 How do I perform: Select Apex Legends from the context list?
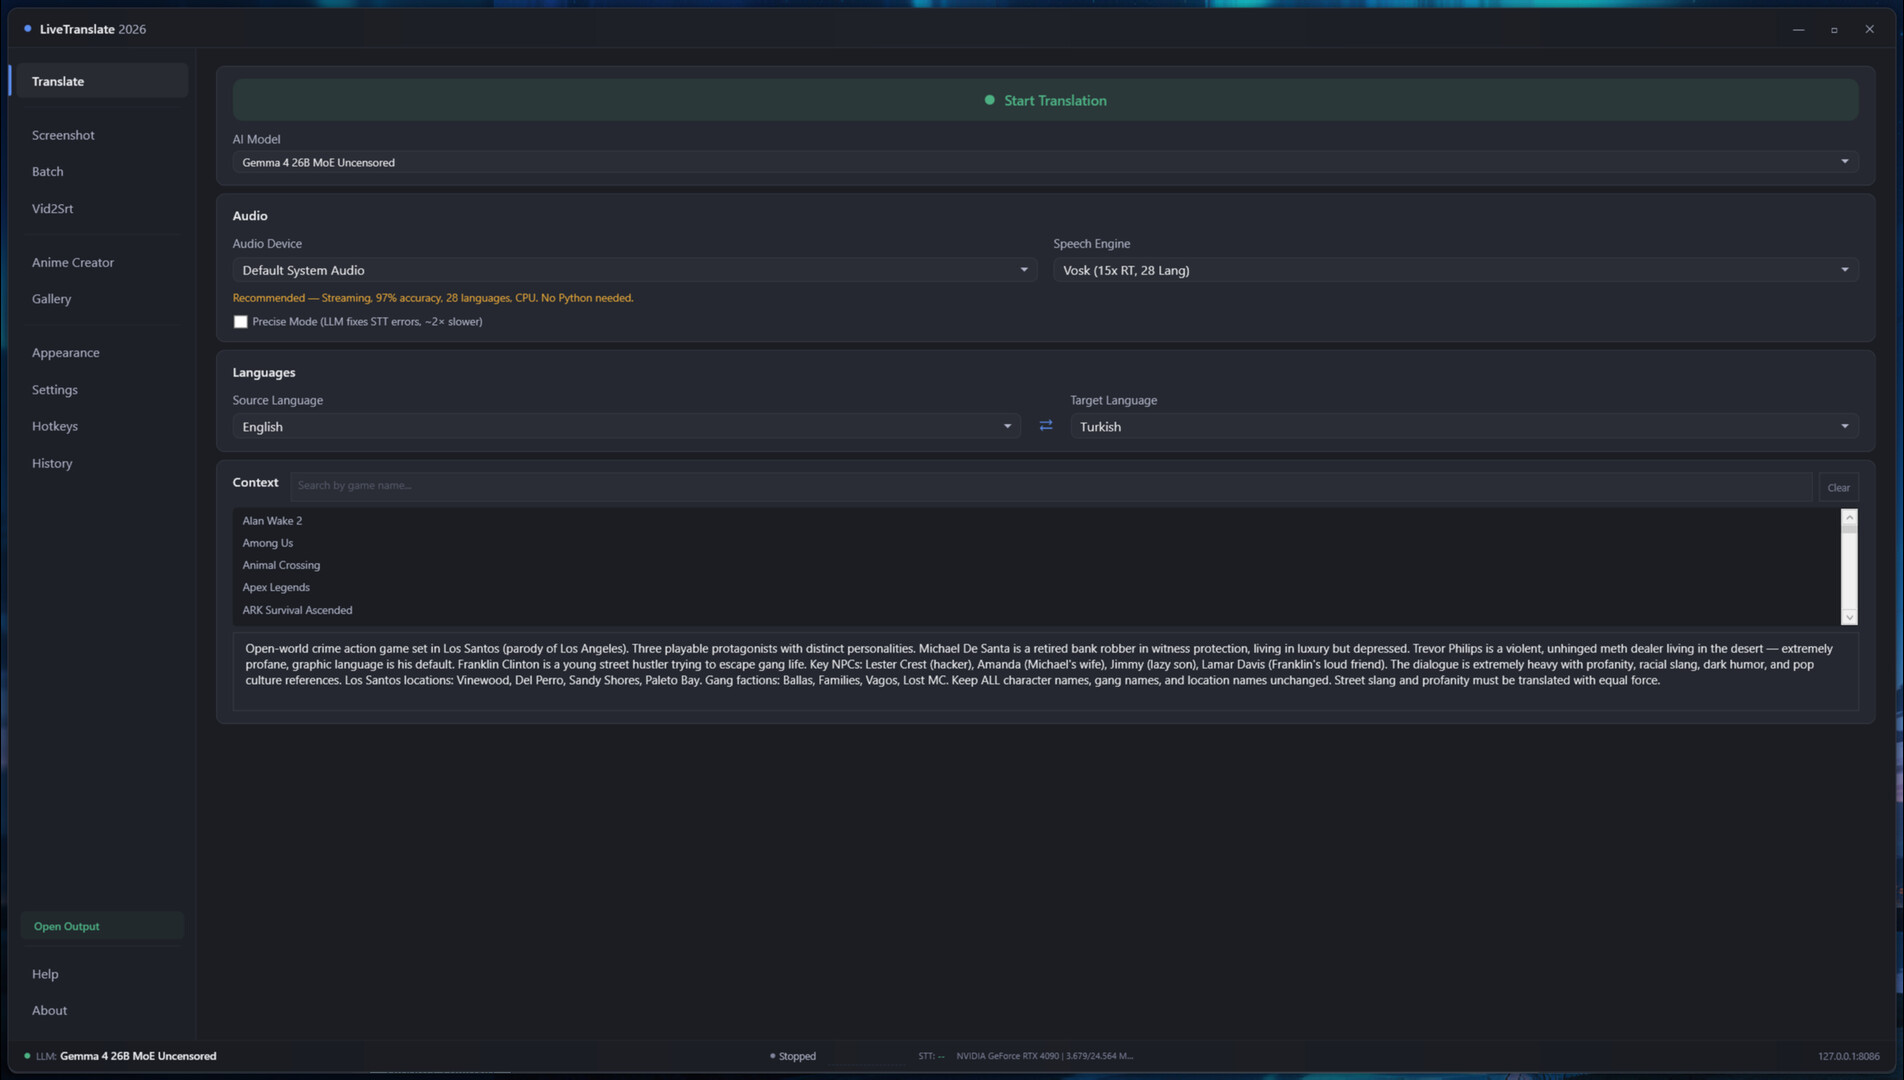click(276, 588)
